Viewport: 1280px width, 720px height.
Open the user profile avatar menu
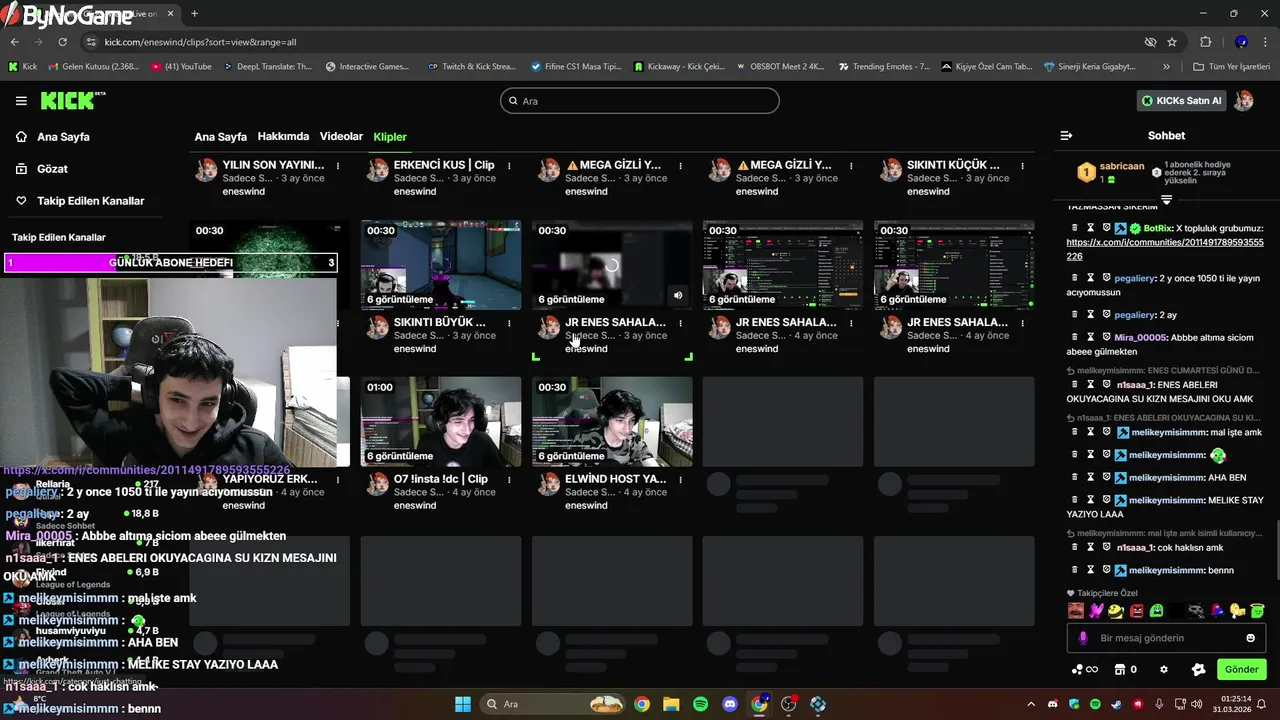pos(1244,101)
